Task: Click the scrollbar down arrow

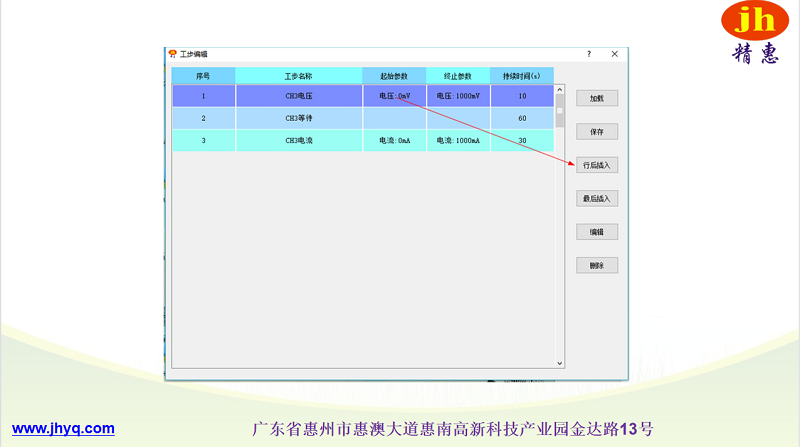Action: (560, 364)
